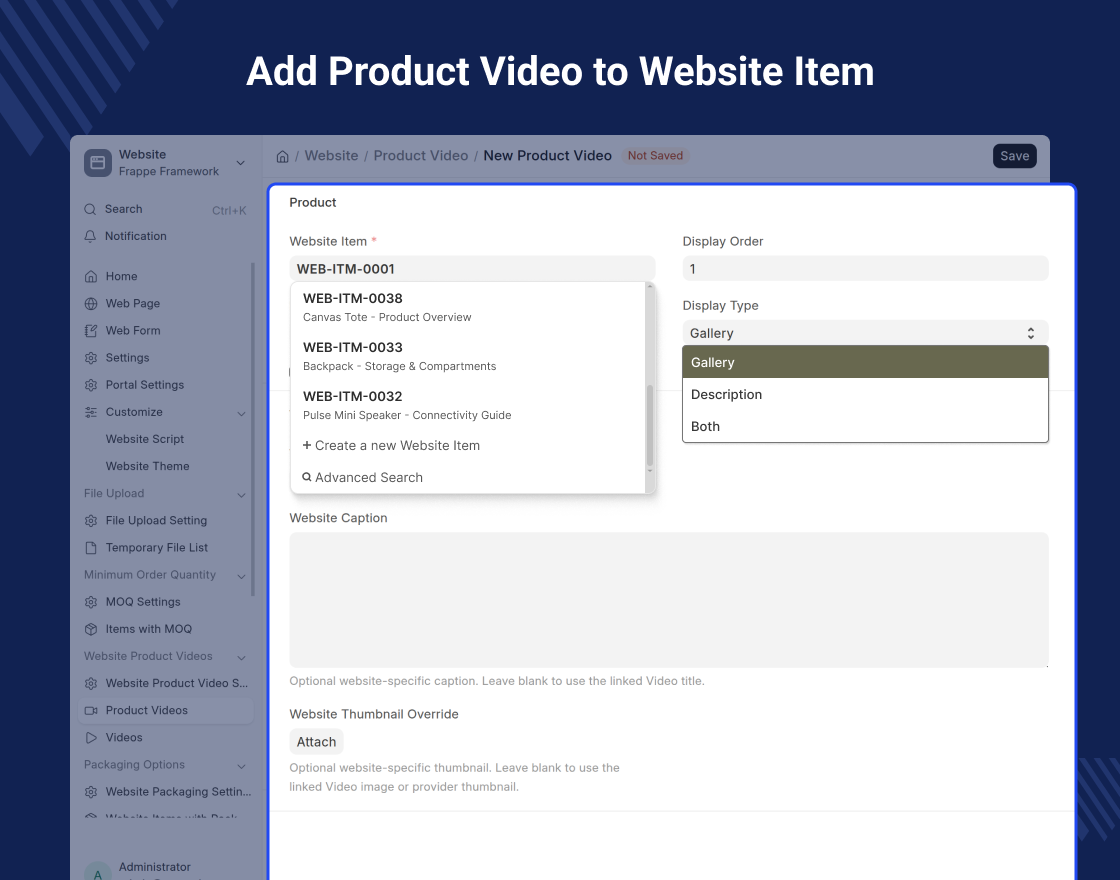The width and height of the screenshot is (1120, 880).
Task: Go to Product Video breadcrumb link
Action: coord(421,156)
